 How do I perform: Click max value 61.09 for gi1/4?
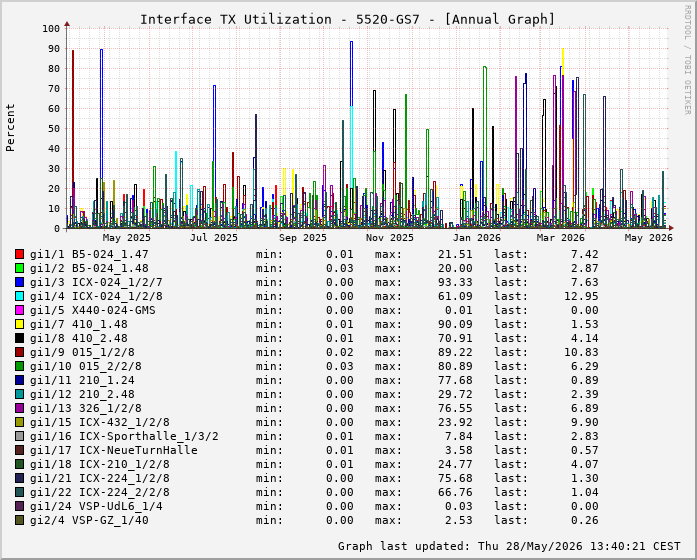[x=454, y=296]
